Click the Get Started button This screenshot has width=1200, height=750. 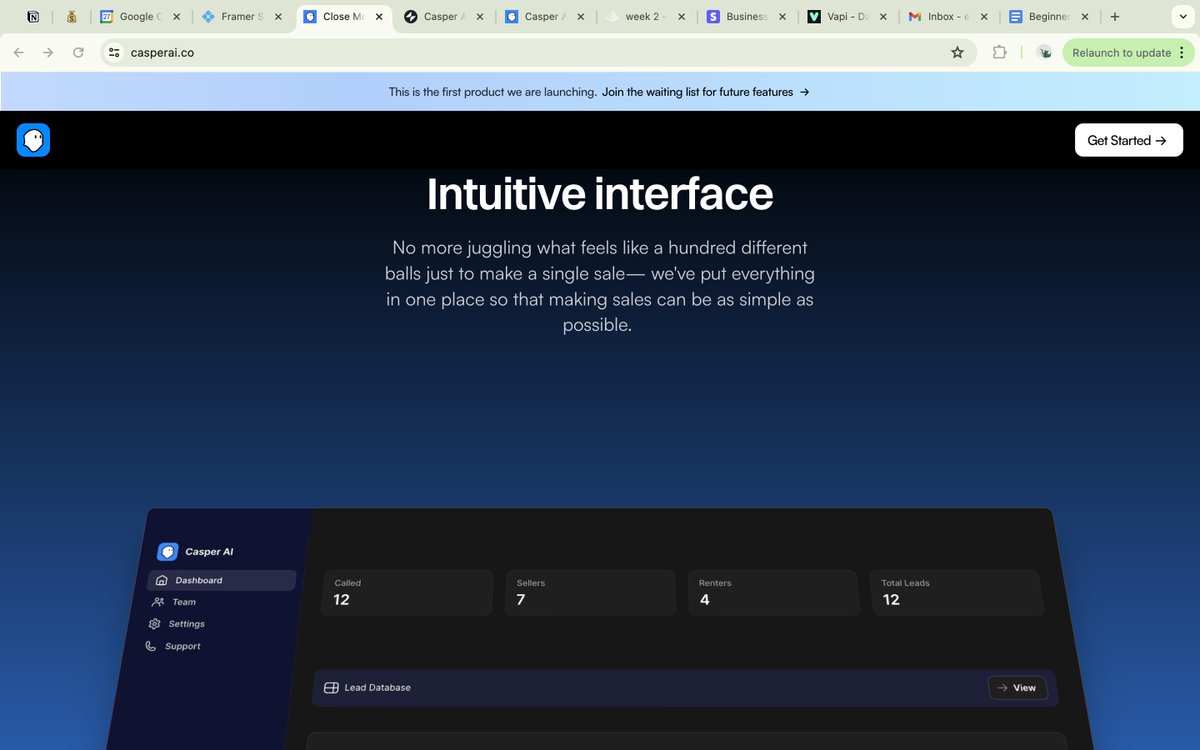pyautogui.click(x=1128, y=140)
